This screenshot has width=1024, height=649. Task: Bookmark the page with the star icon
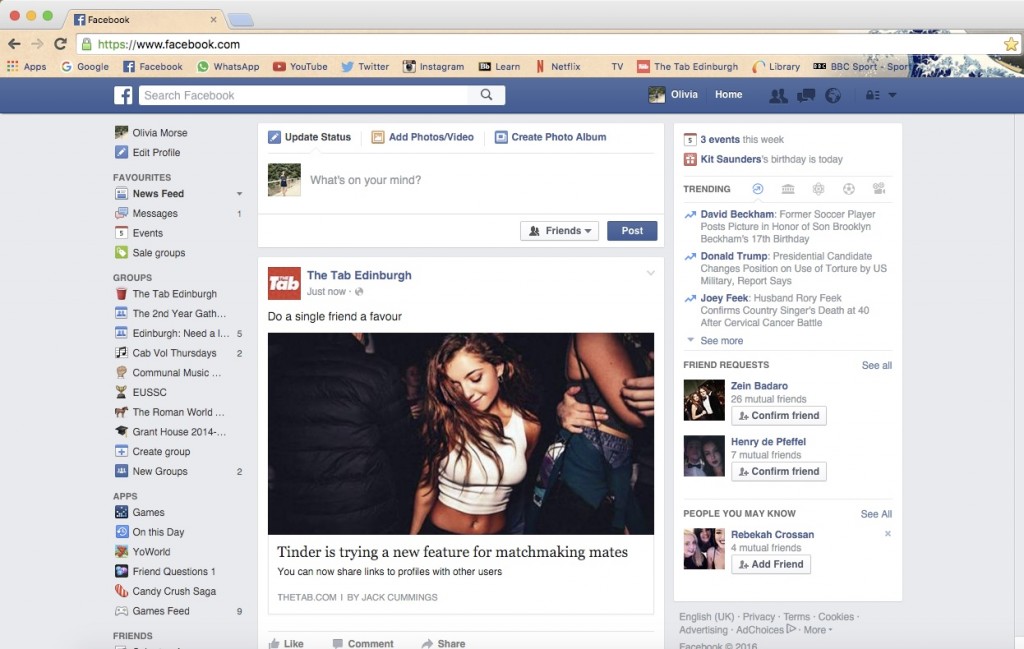tap(1011, 44)
